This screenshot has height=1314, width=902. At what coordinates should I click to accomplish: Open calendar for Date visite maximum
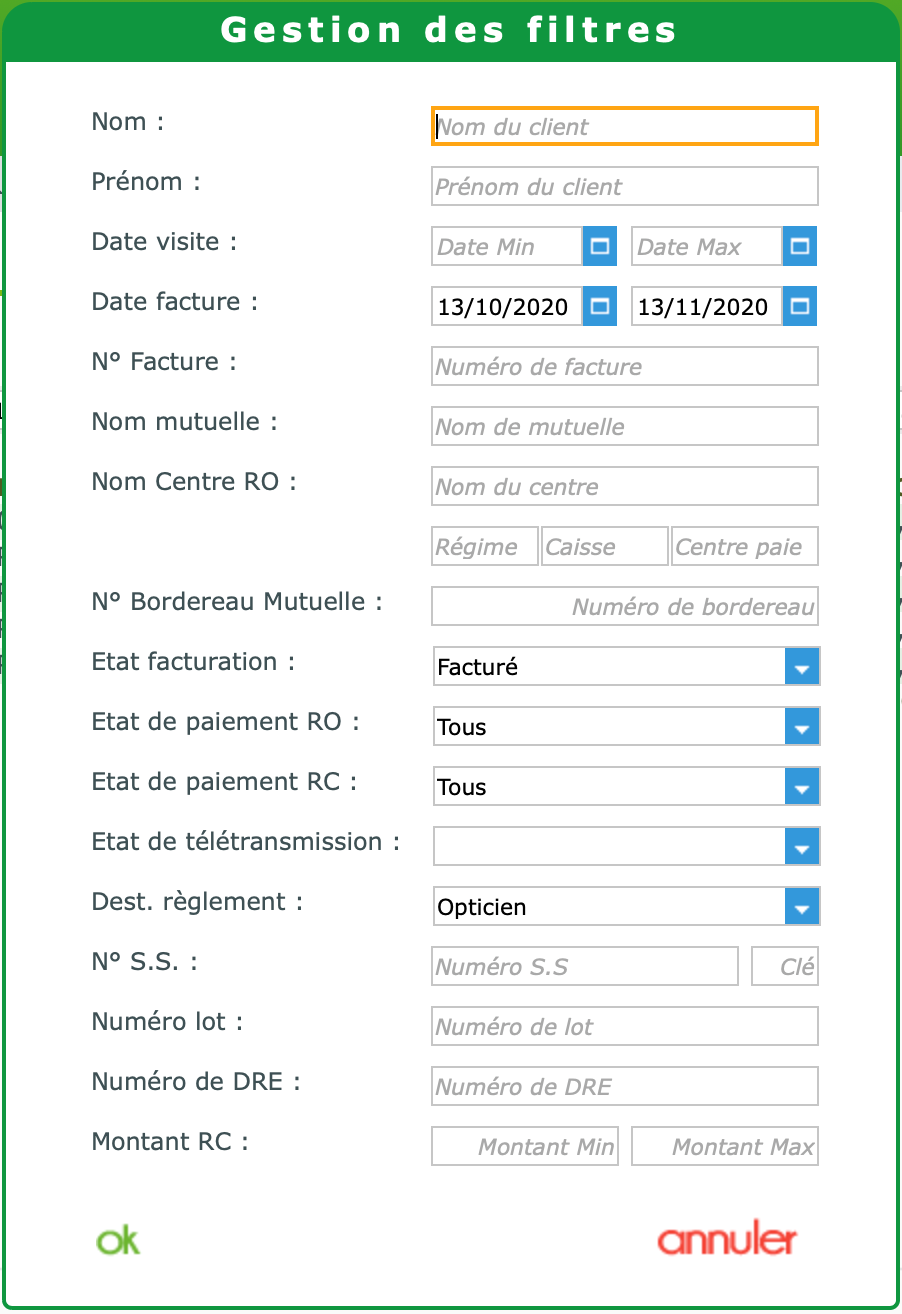(799, 246)
